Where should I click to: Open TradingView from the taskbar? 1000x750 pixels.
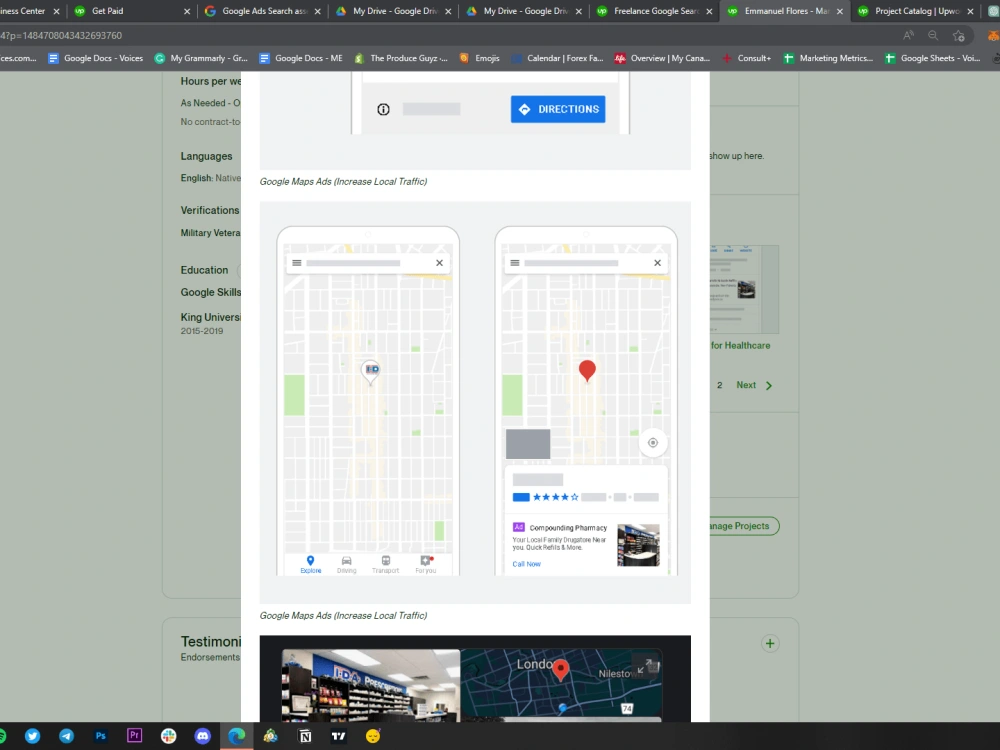(339, 736)
